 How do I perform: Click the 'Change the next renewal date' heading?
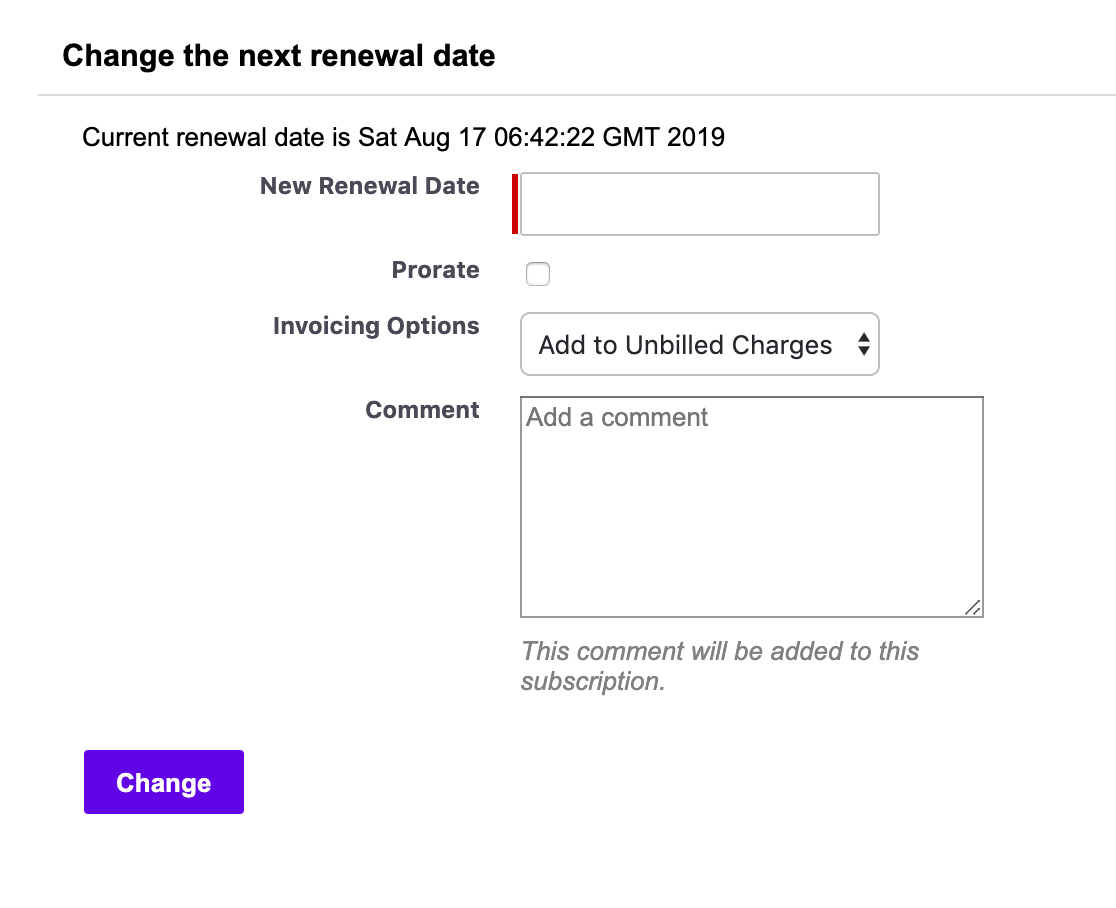coord(278,55)
